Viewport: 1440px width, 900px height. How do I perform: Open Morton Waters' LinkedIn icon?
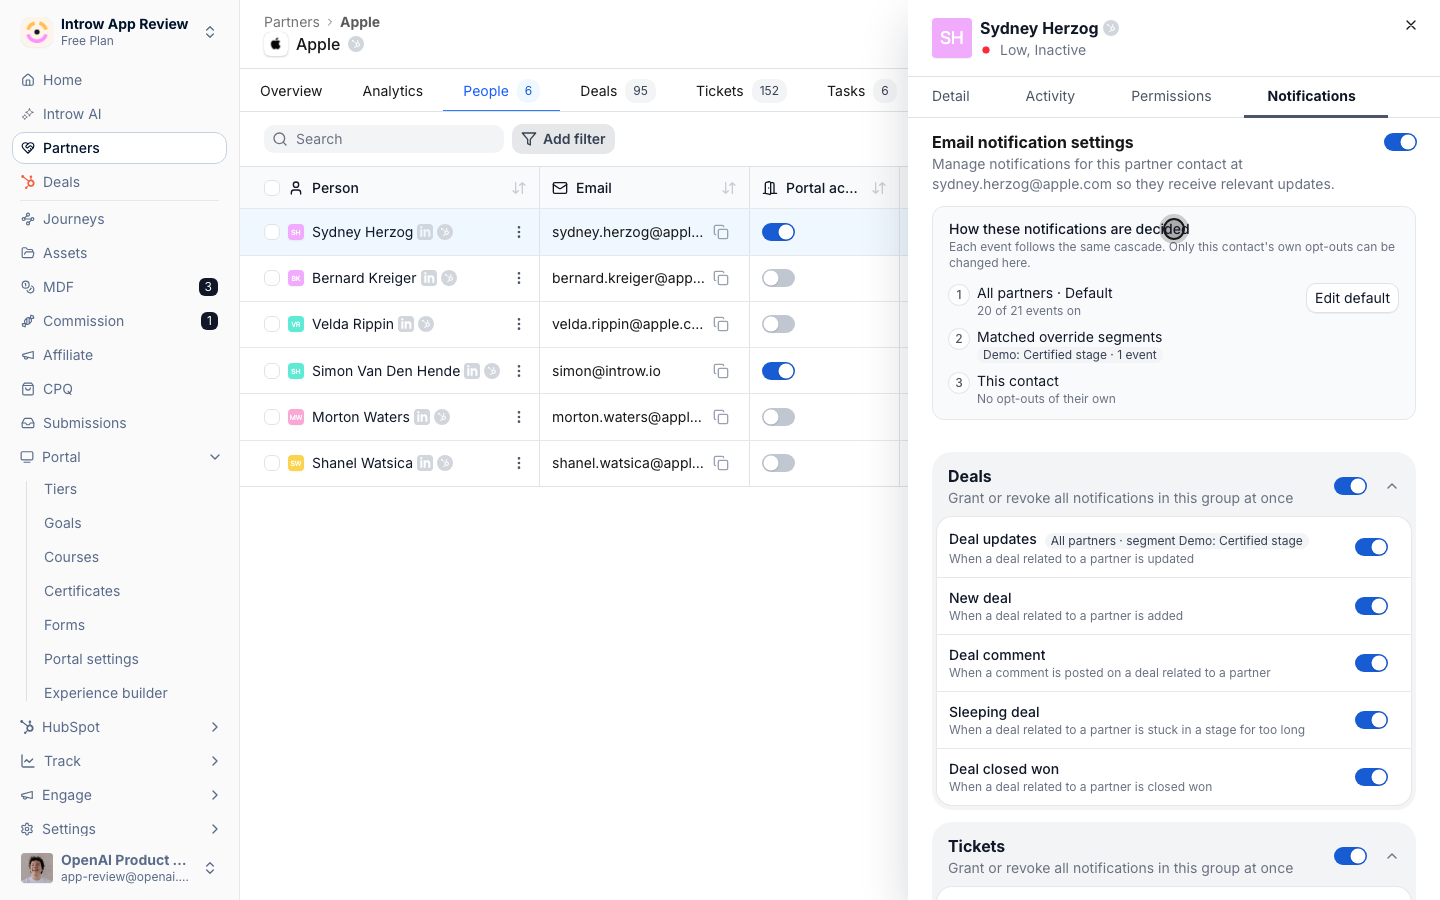pyautogui.click(x=422, y=417)
